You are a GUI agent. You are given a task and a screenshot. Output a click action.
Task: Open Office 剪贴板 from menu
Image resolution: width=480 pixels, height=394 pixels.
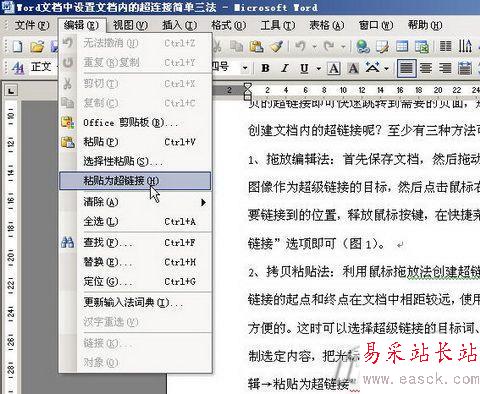pos(135,123)
